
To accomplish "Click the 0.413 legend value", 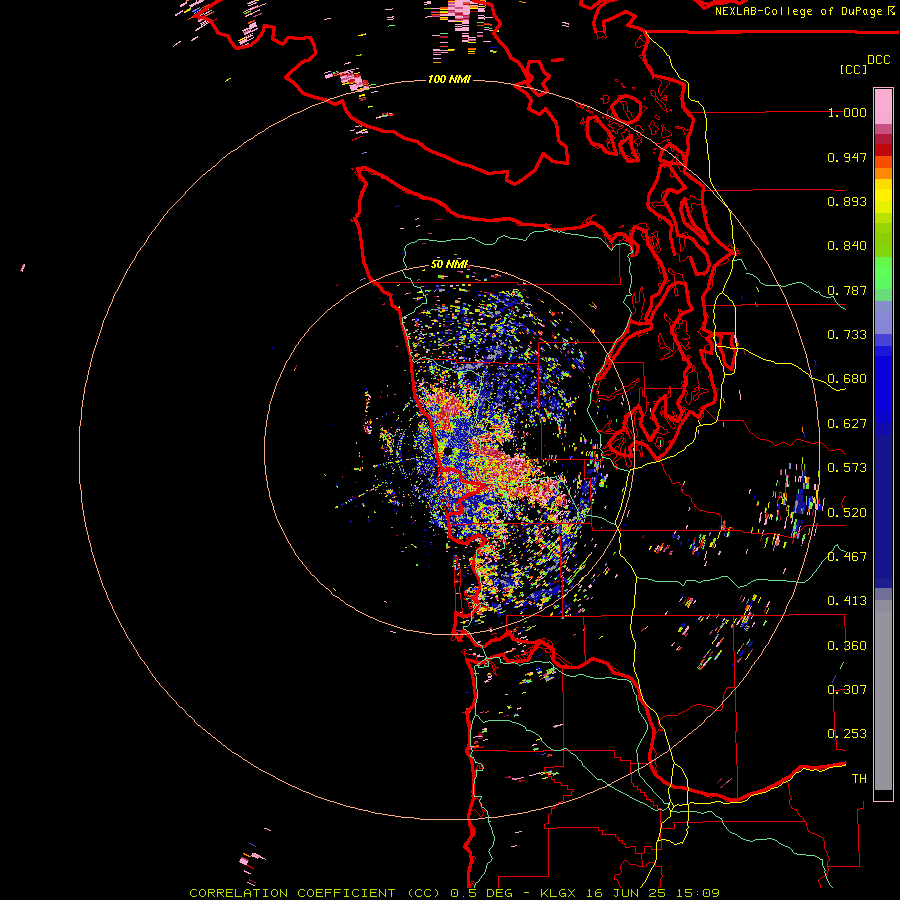I will click(847, 601).
